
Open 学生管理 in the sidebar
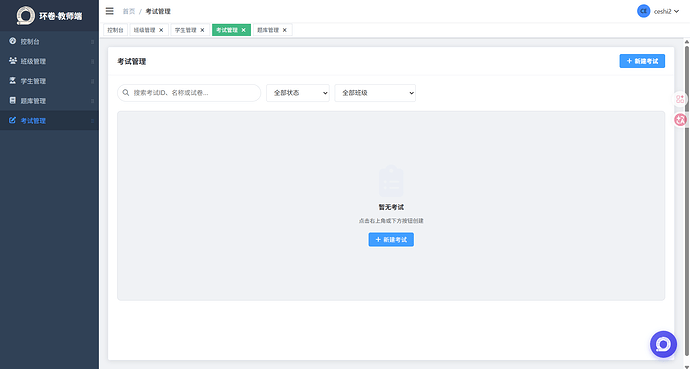click(x=49, y=81)
